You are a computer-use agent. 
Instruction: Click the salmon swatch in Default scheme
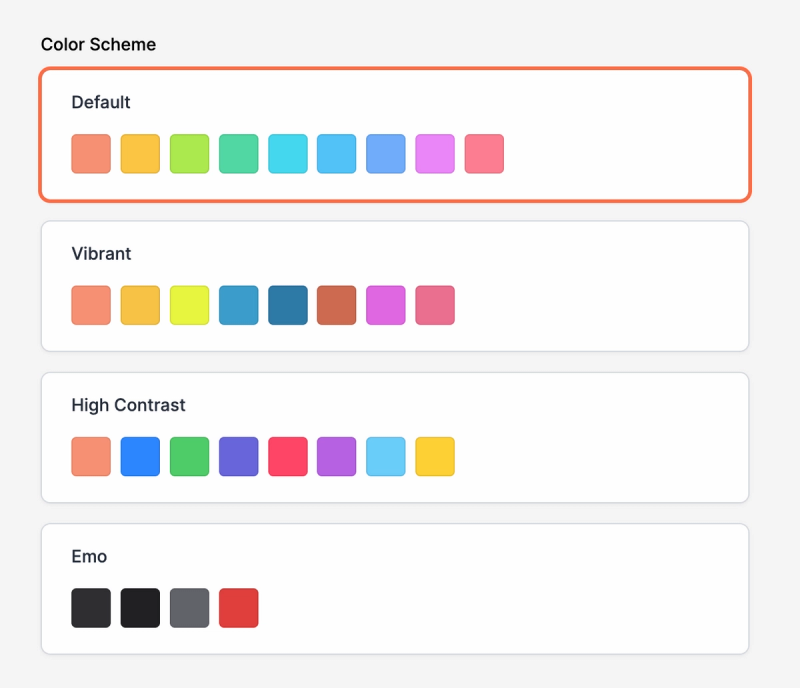(90, 154)
